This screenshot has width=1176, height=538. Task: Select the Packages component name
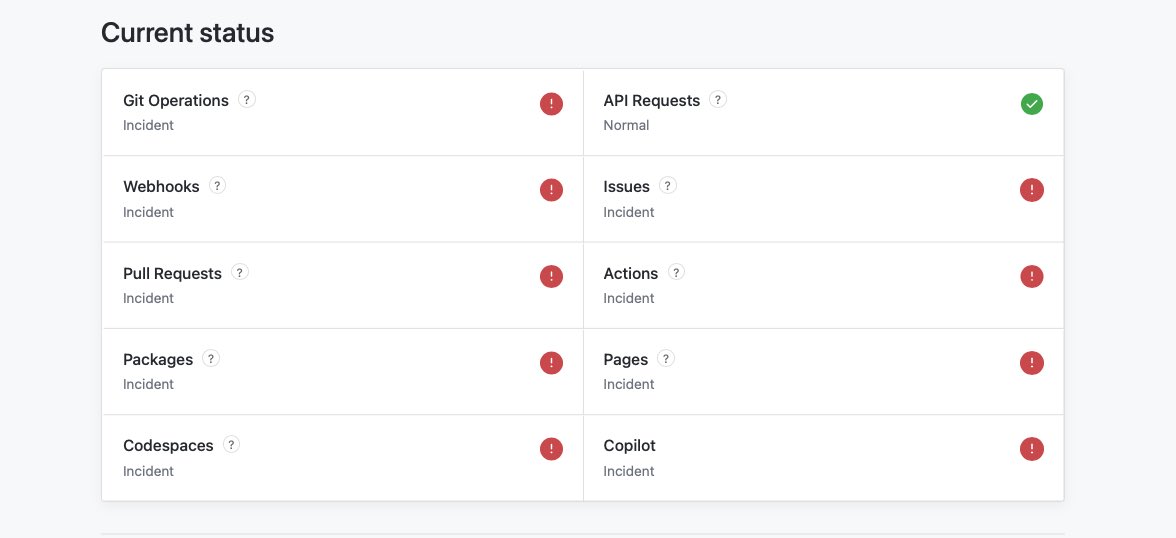(158, 360)
